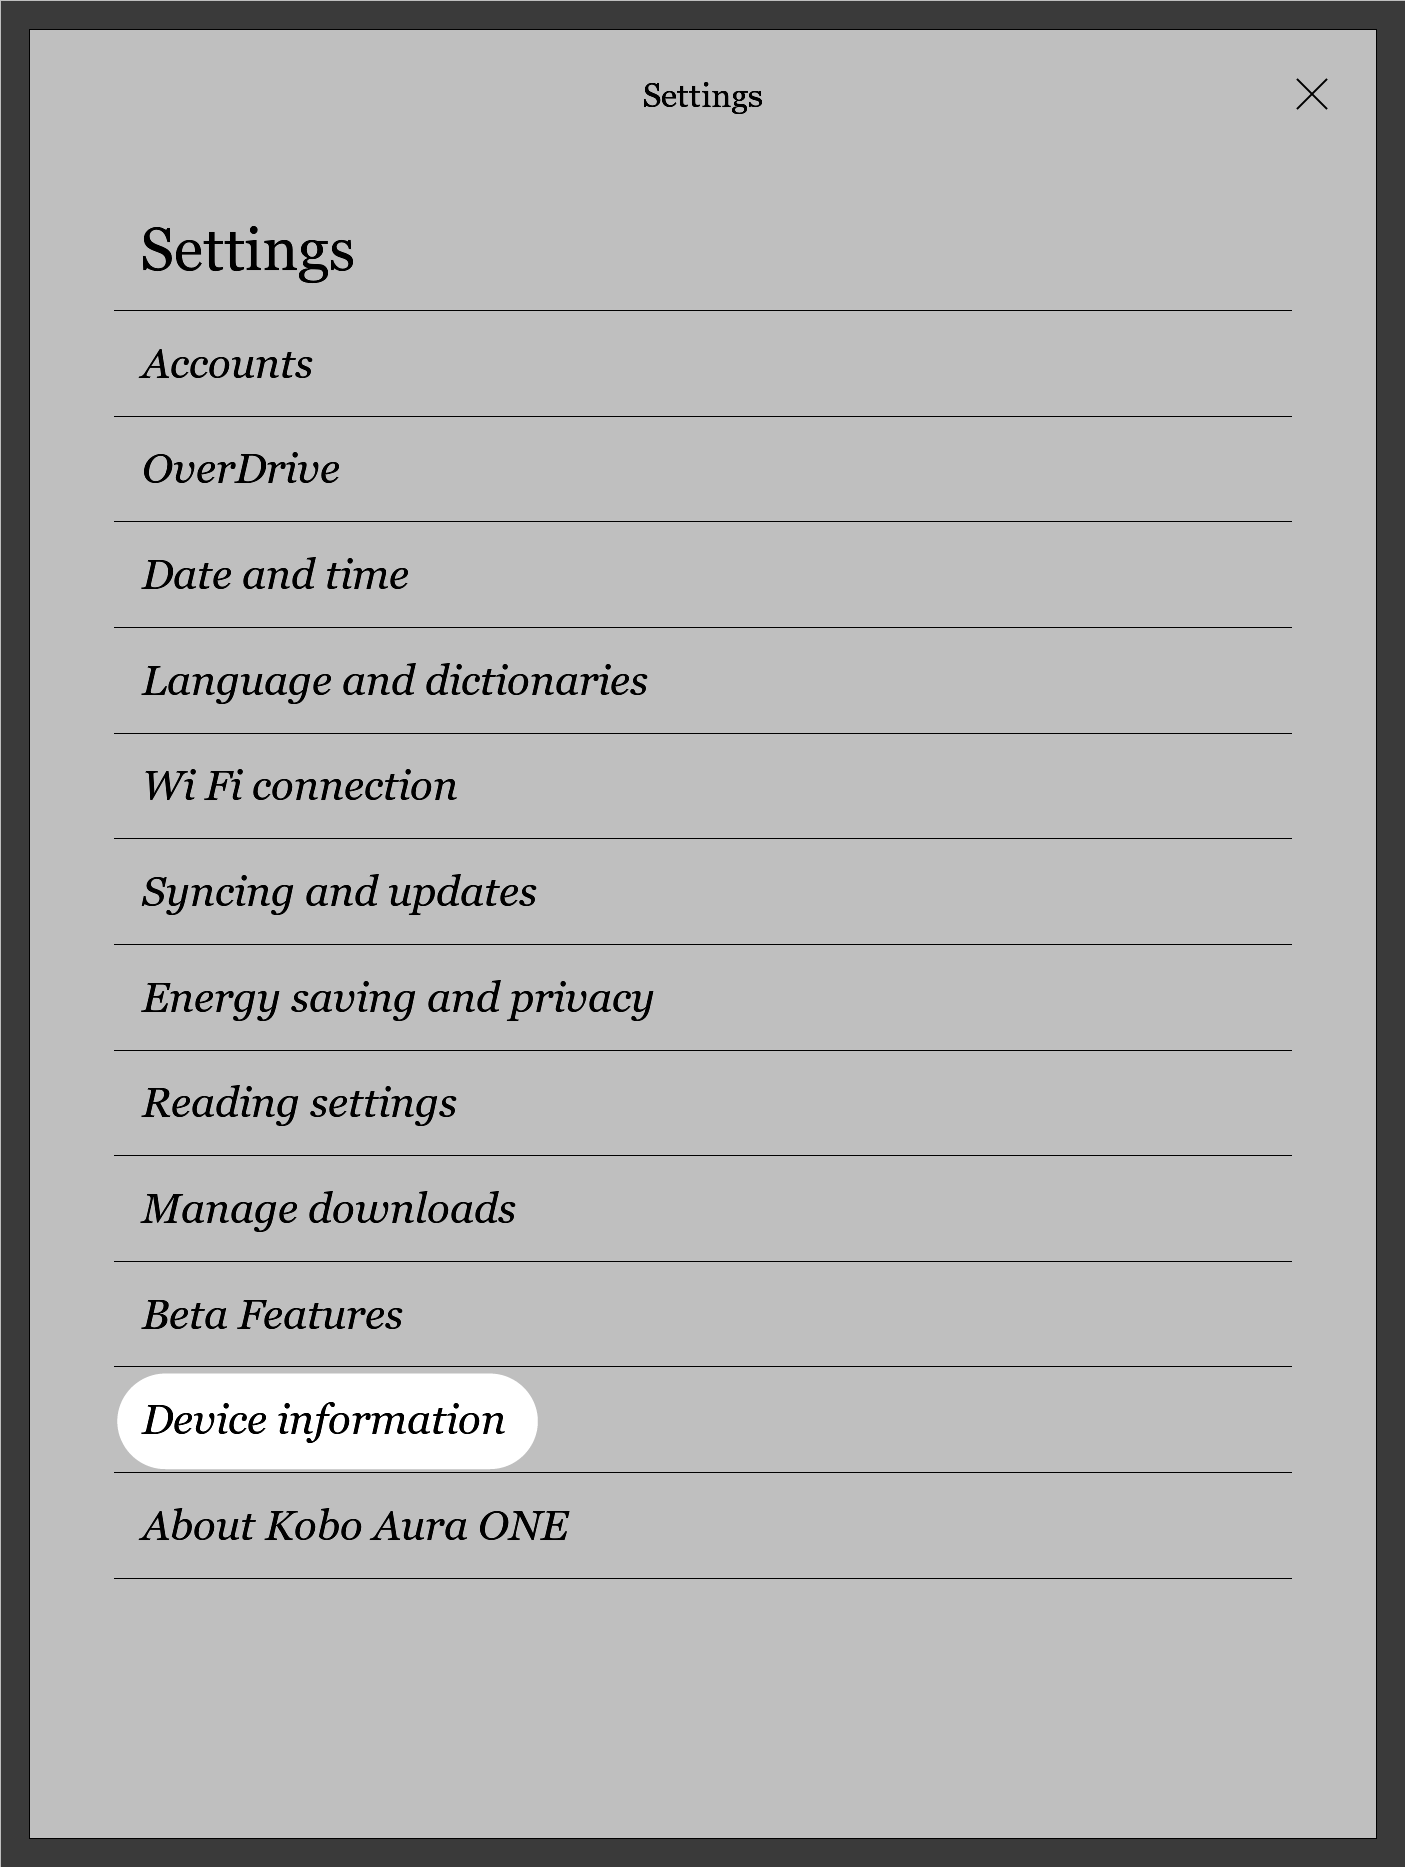This screenshot has height=1867, width=1405.
Task: Tap the Manage downloads row
Action: point(702,1209)
